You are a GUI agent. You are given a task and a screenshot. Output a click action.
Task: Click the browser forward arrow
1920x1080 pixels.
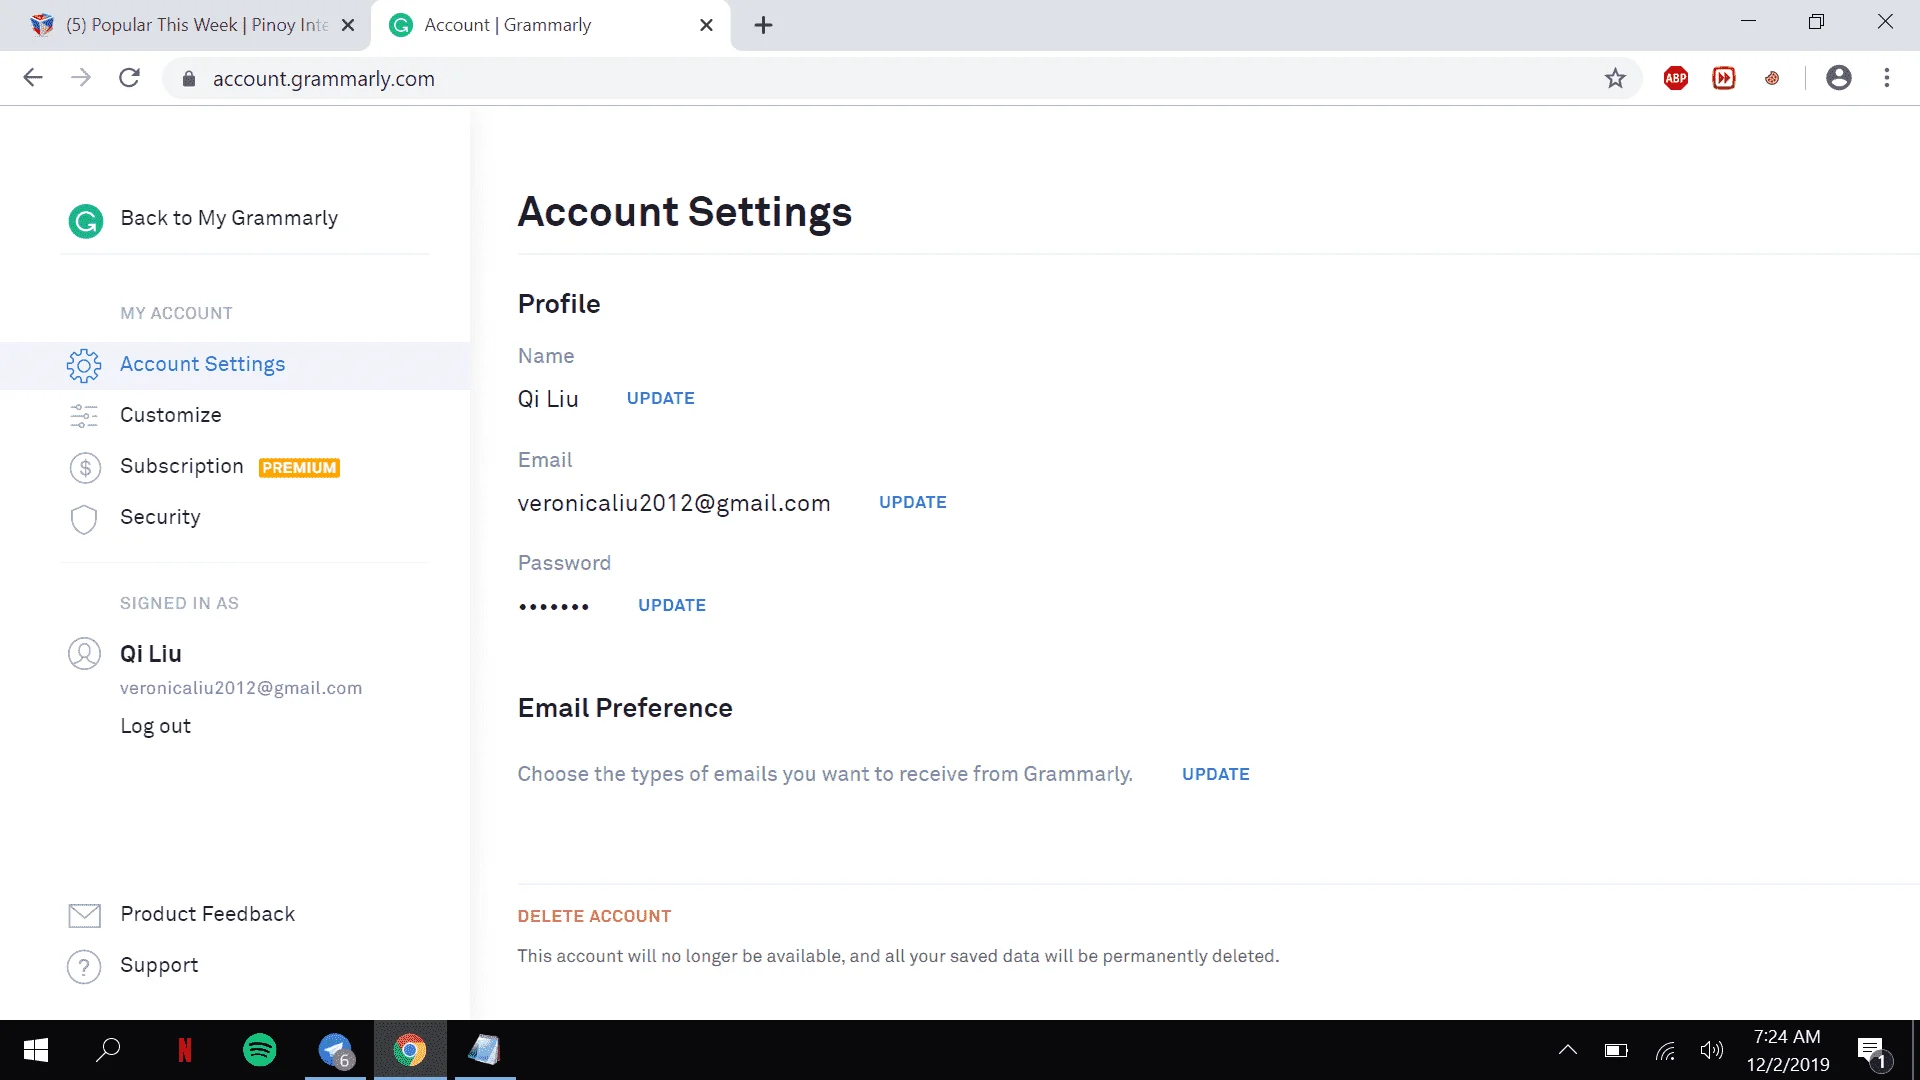[x=81, y=78]
